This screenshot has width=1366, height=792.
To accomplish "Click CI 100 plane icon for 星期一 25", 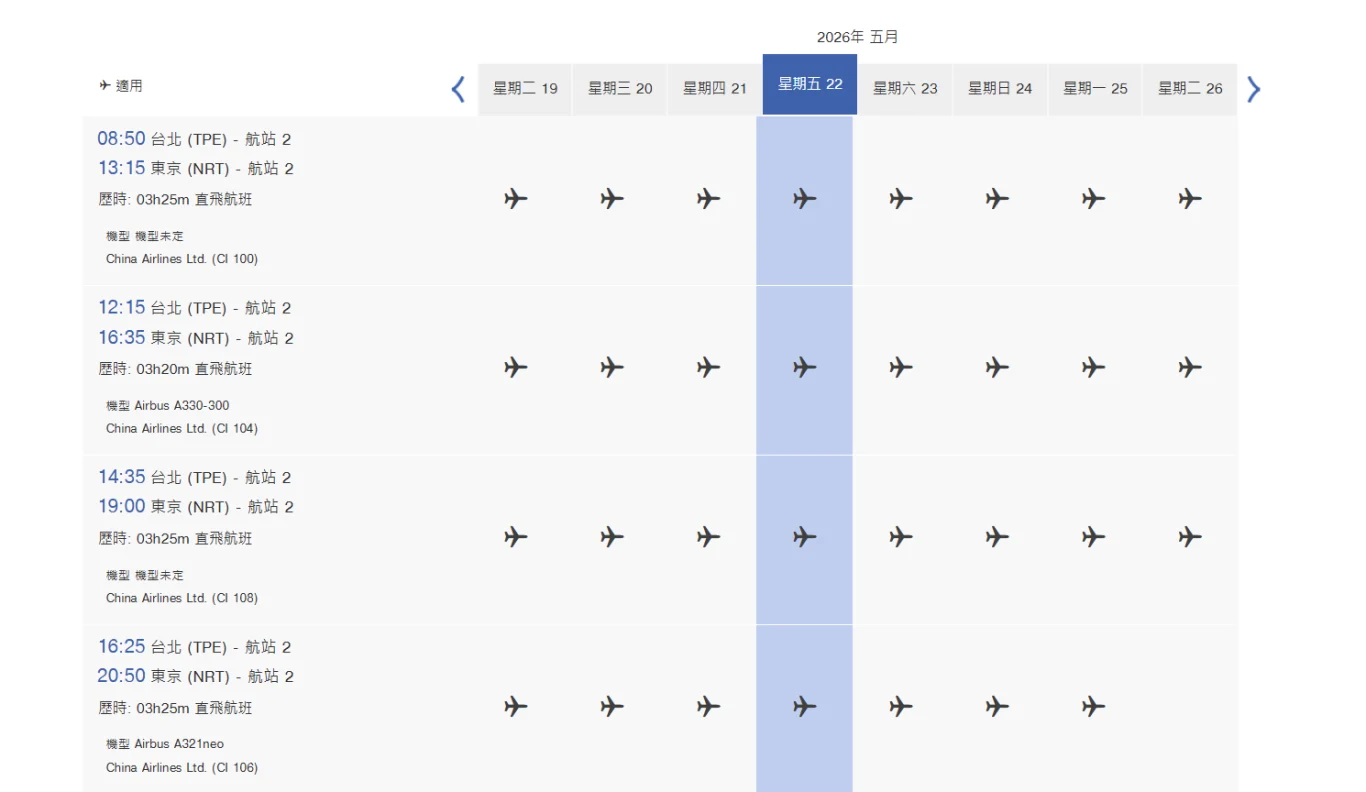I will pos(1093,199).
